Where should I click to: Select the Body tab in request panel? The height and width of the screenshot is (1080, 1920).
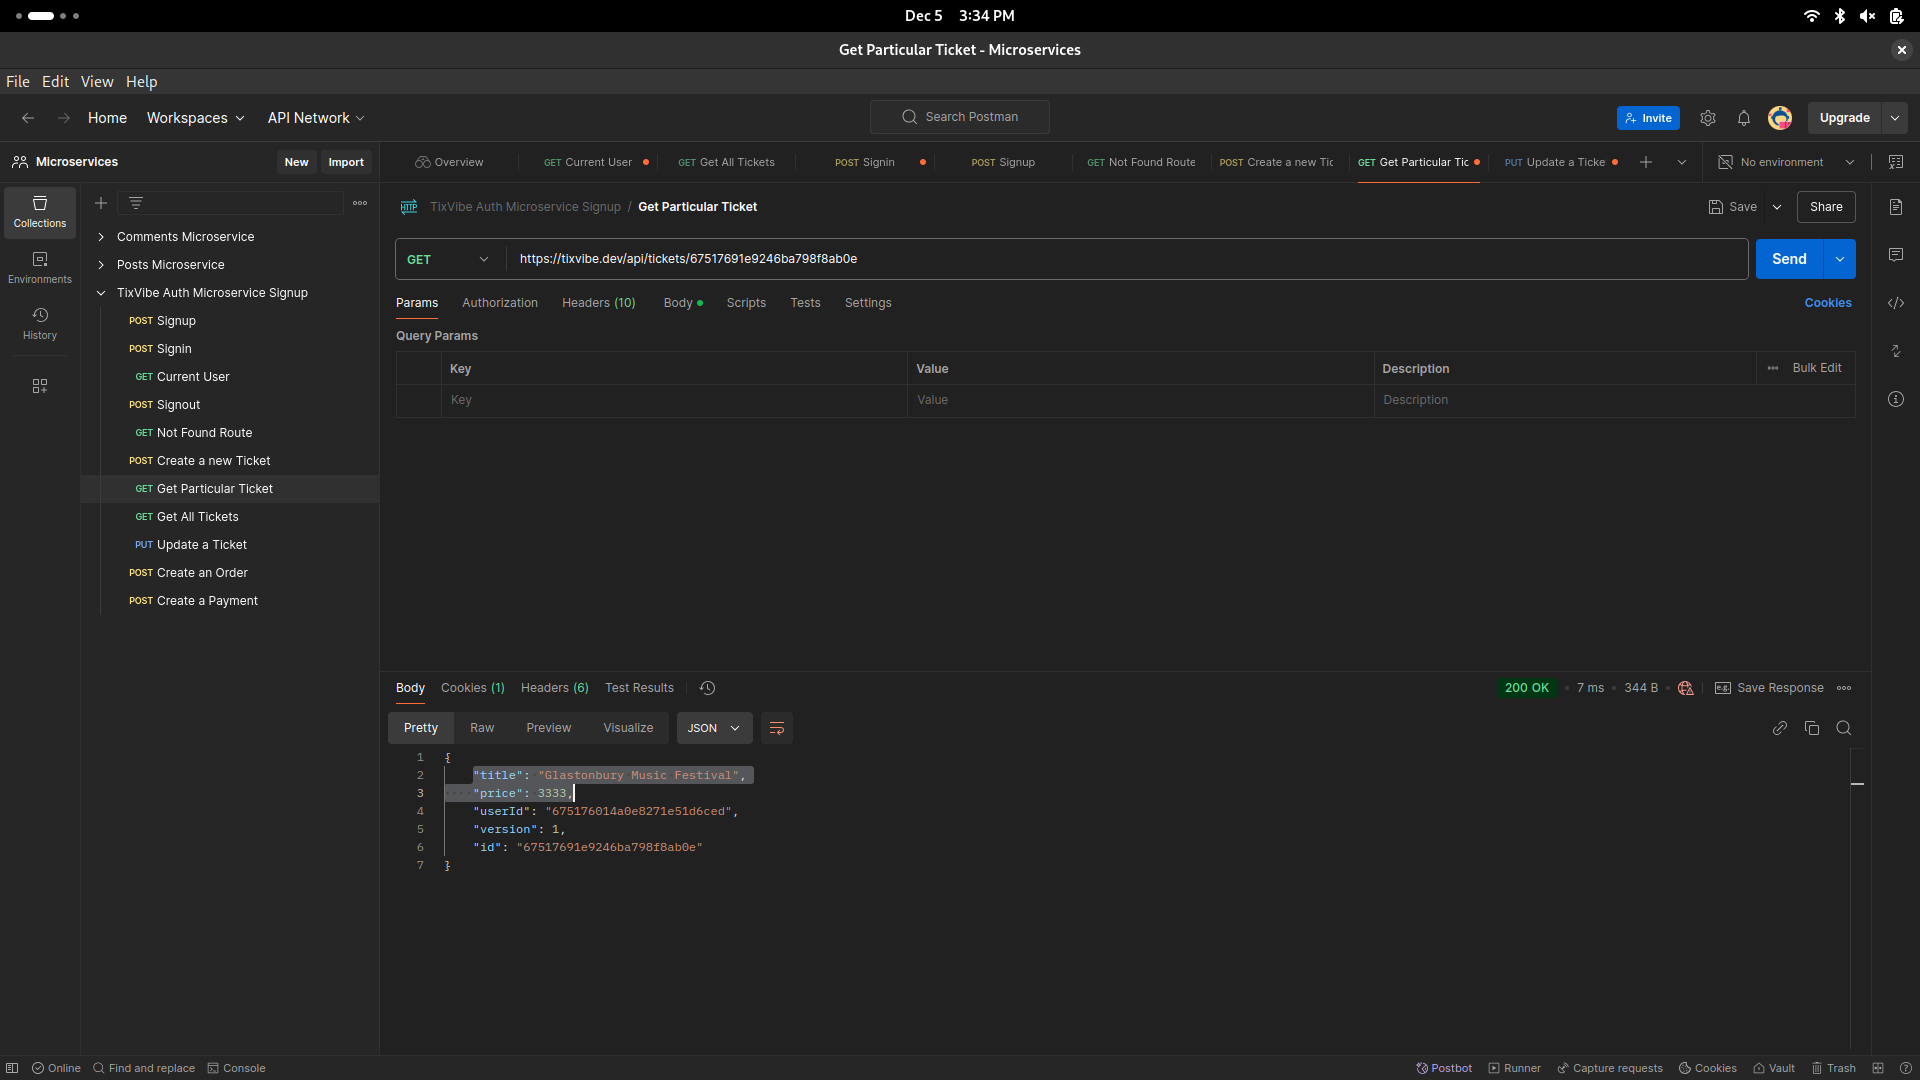tap(676, 302)
